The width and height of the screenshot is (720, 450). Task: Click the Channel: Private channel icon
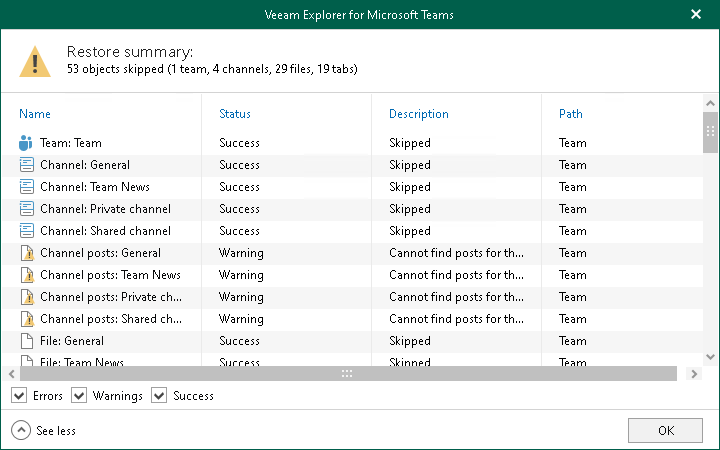click(26, 209)
